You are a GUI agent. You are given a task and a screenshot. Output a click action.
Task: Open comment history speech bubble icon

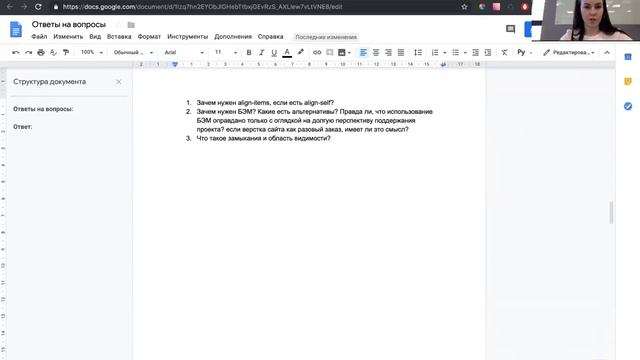pos(510,29)
